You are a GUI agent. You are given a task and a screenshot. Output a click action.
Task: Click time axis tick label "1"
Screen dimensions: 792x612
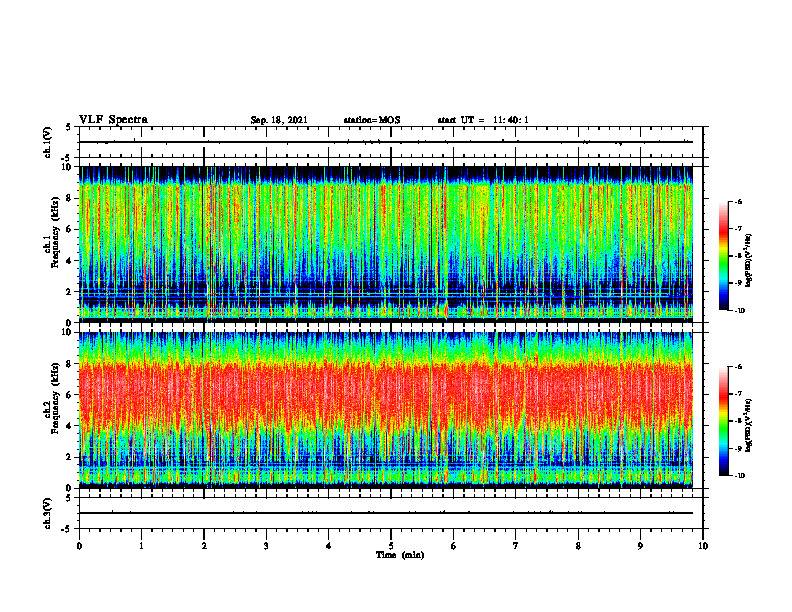(x=141, y=546)
